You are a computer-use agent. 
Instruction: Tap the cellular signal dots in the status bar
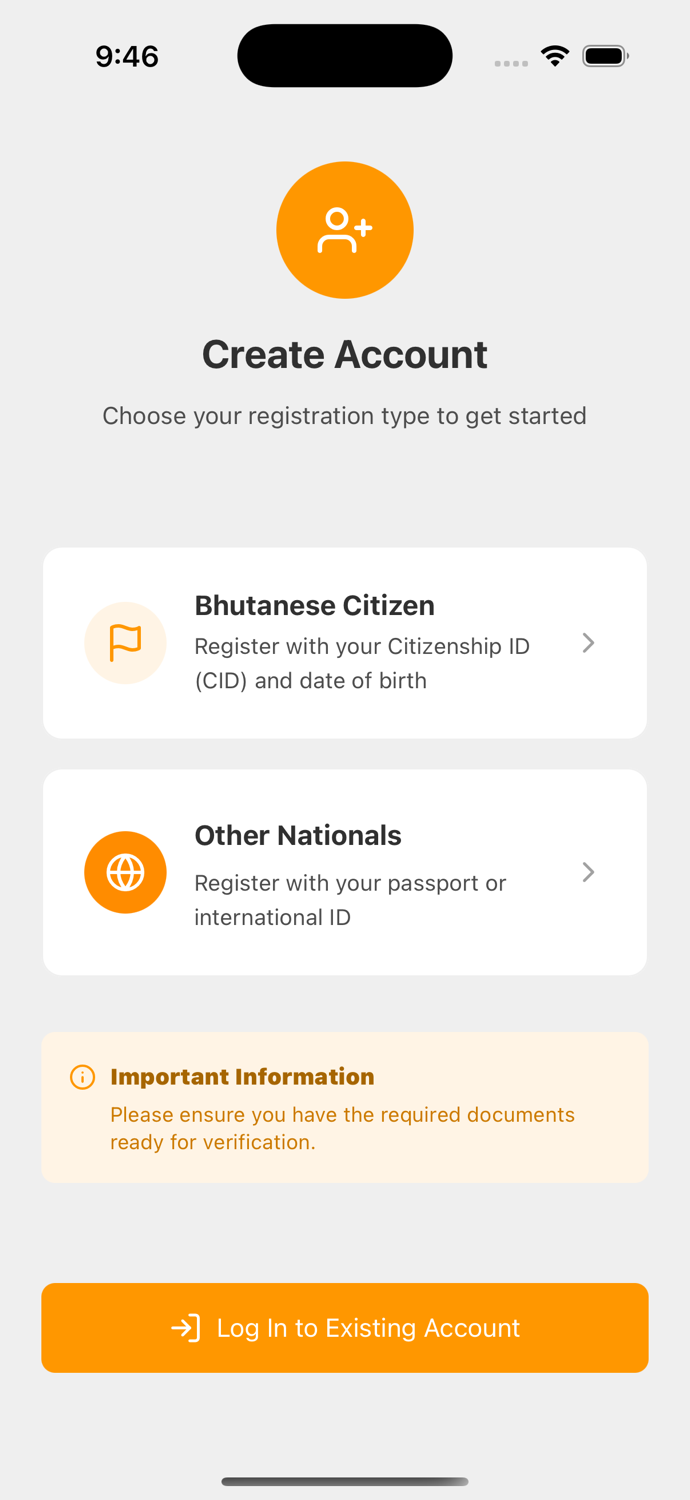point(510,62)
